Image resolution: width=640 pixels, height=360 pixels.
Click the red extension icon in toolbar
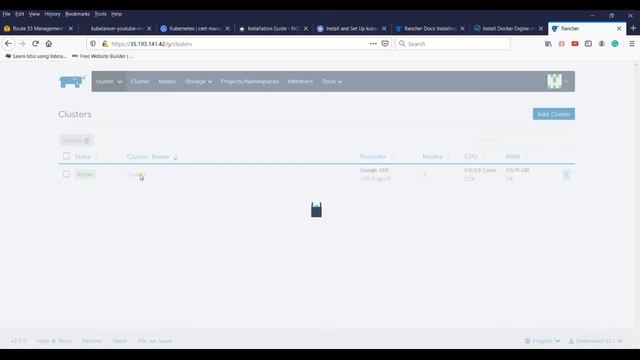tap(575, 44)
